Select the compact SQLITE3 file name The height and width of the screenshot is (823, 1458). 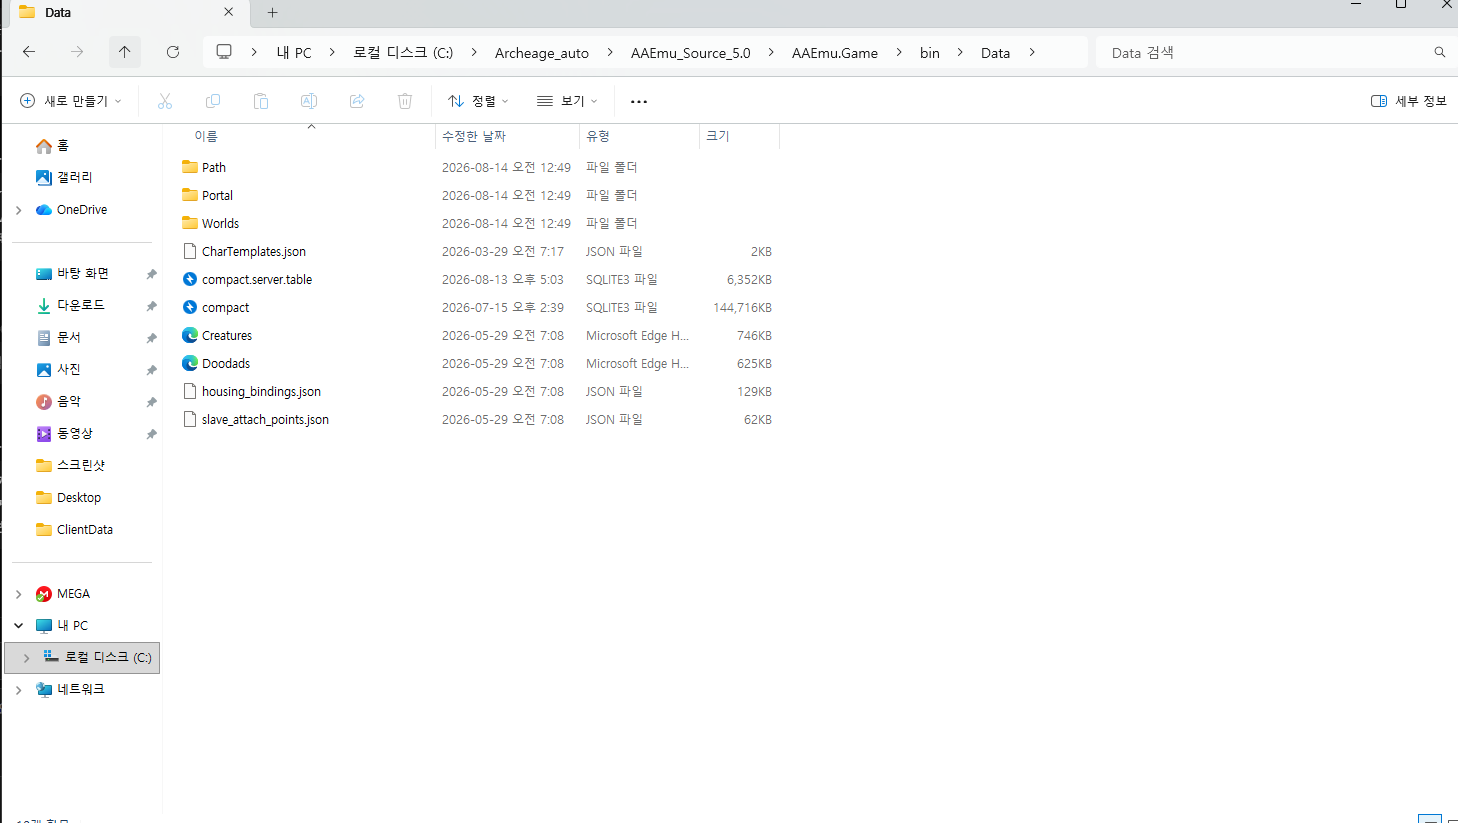point(225,308)
